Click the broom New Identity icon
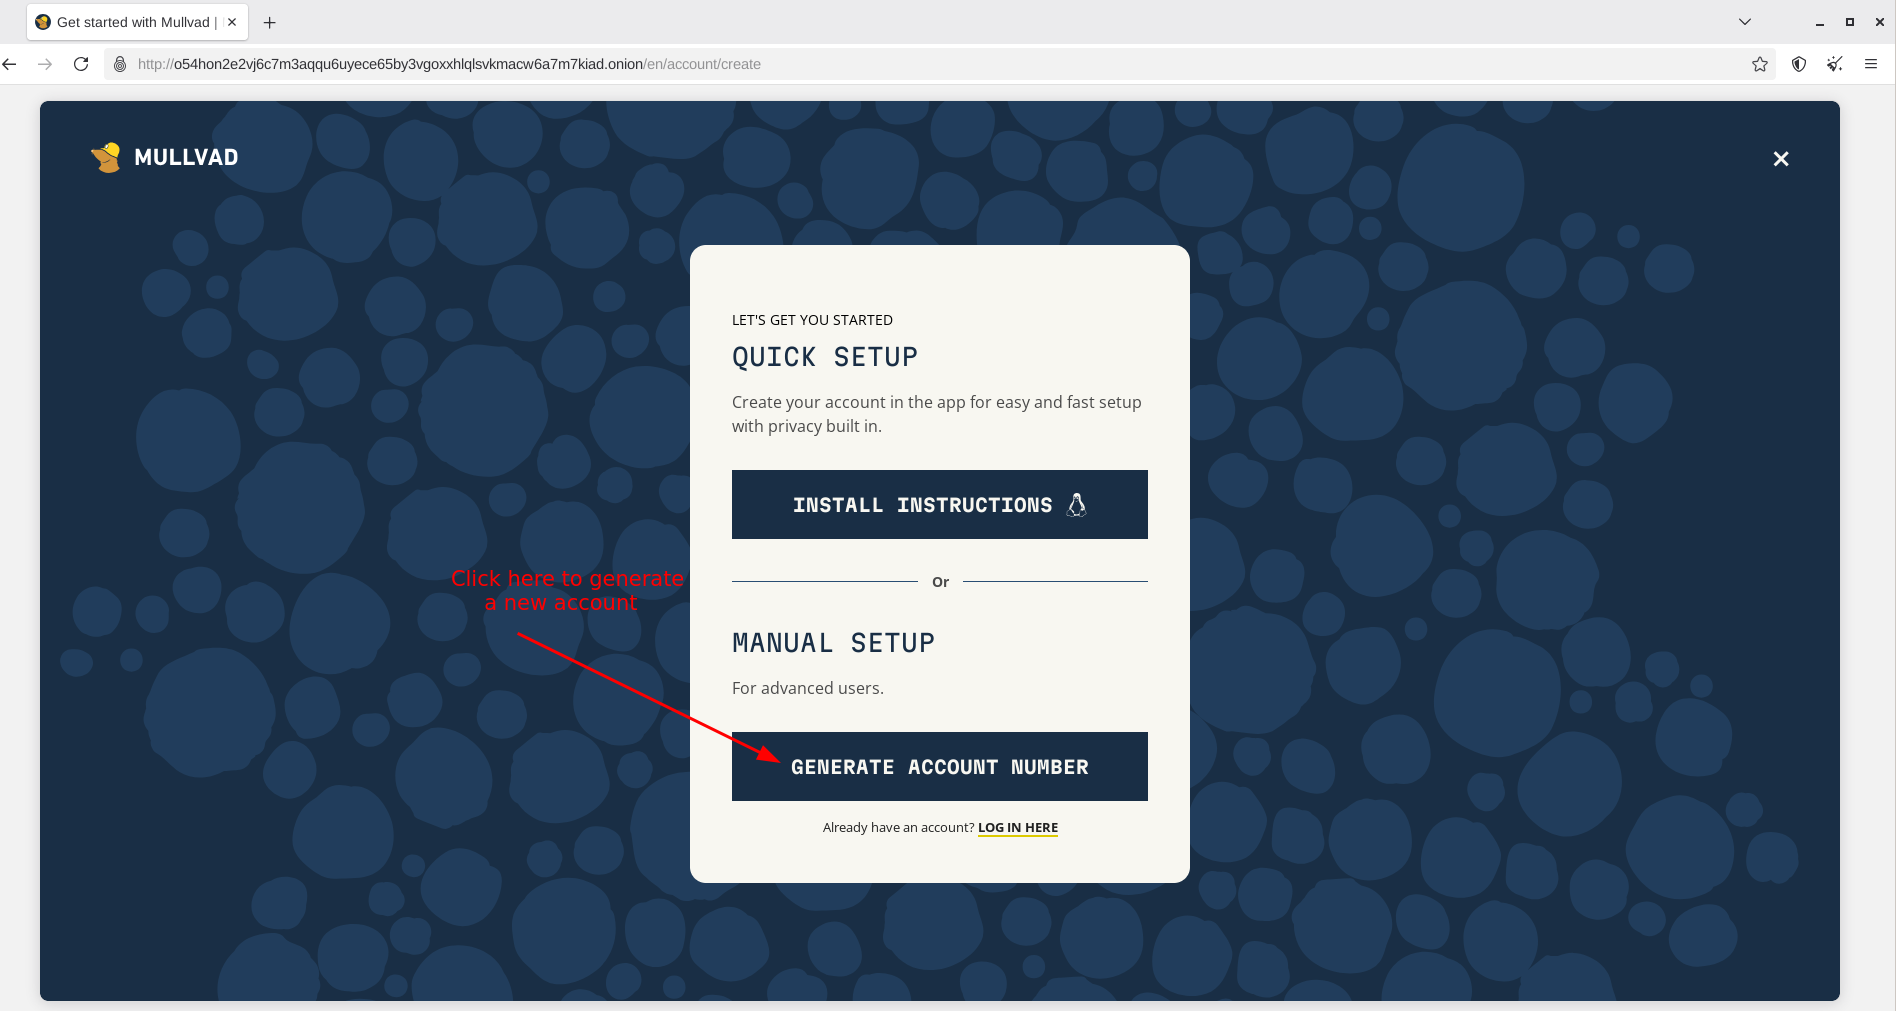The image size is (1896, 1011). click(x=1834, y=64)
